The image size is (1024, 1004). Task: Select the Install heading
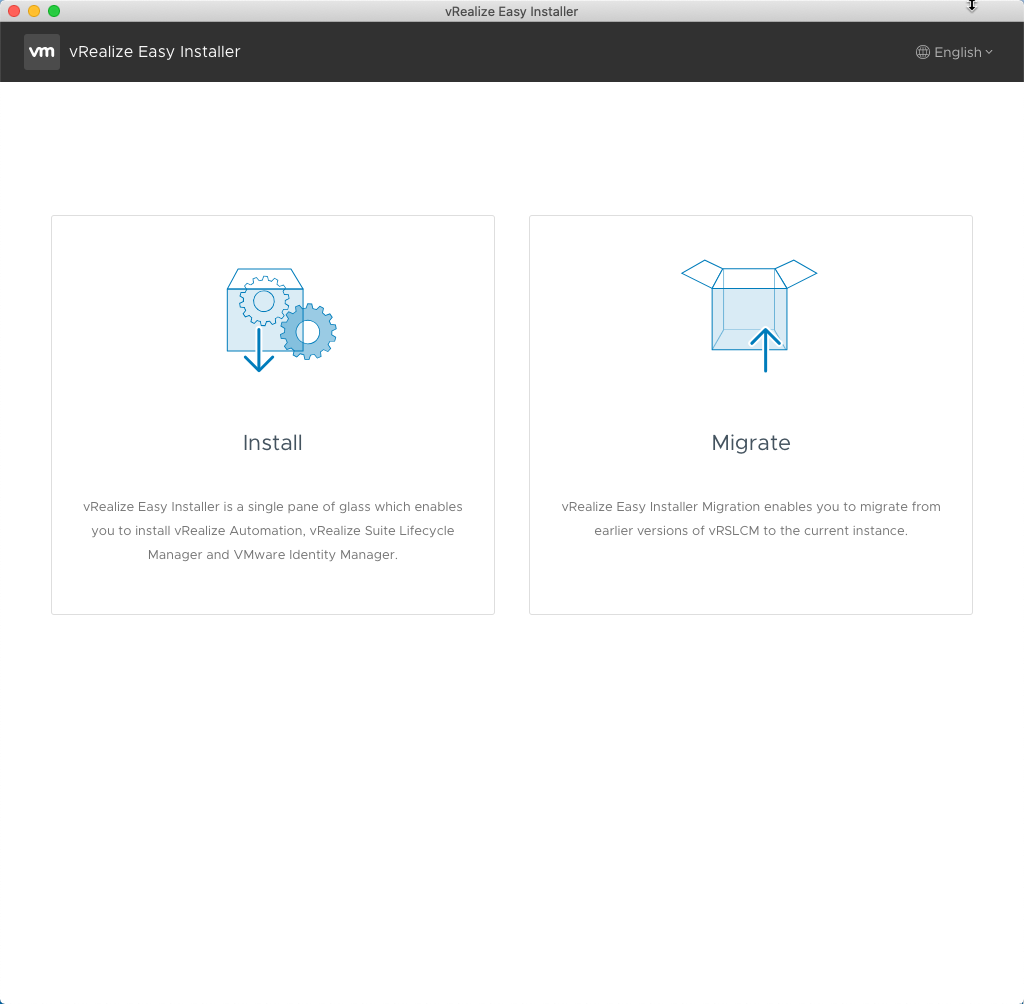coord(272,443)
